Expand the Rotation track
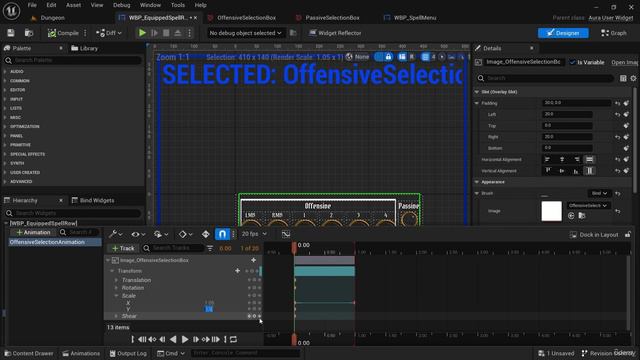The image size is (640, 360). 116,288
